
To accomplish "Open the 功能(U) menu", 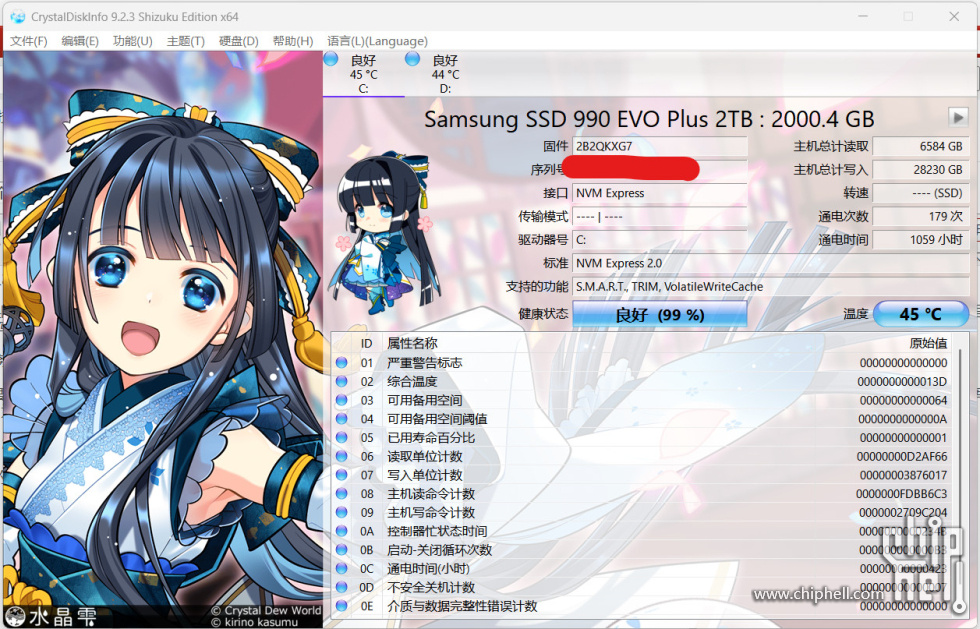I will click(x=132, y=41).
